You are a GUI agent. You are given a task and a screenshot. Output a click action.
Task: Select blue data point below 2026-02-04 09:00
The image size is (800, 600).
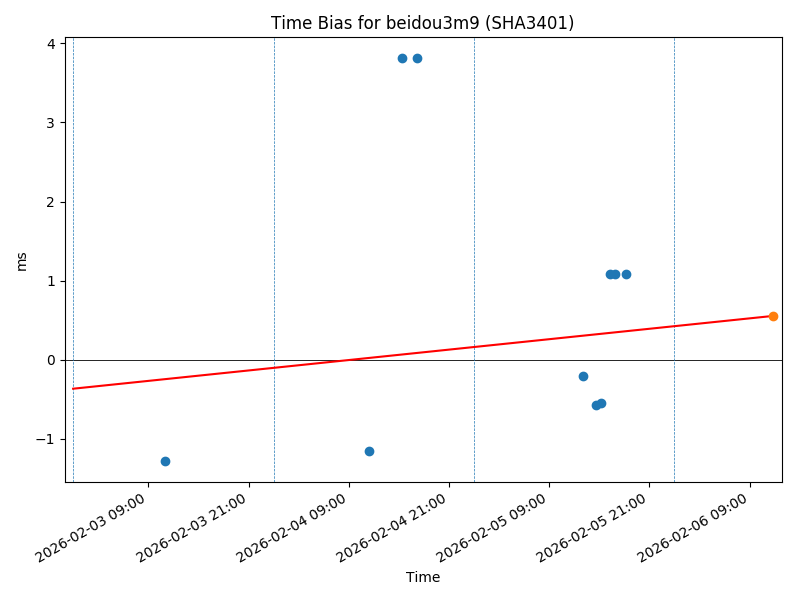369,451
